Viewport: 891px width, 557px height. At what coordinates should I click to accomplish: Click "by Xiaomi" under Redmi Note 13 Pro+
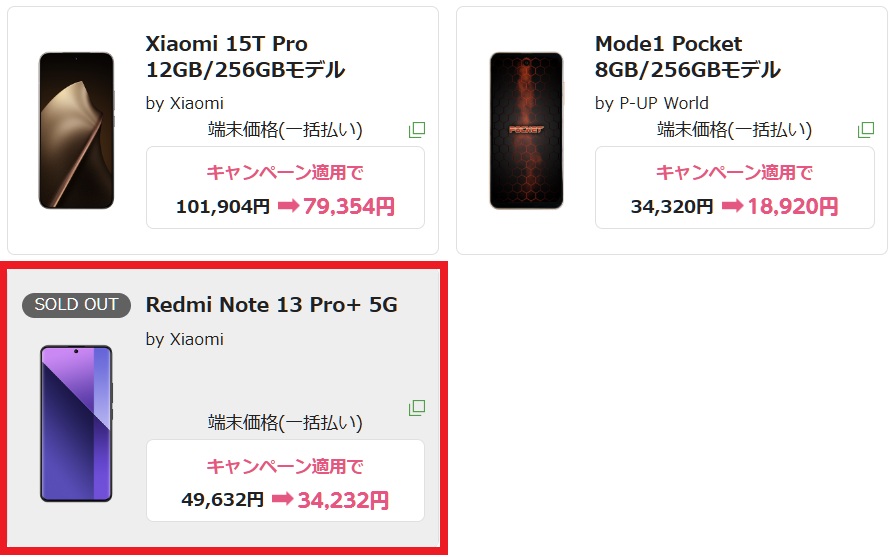184,339
